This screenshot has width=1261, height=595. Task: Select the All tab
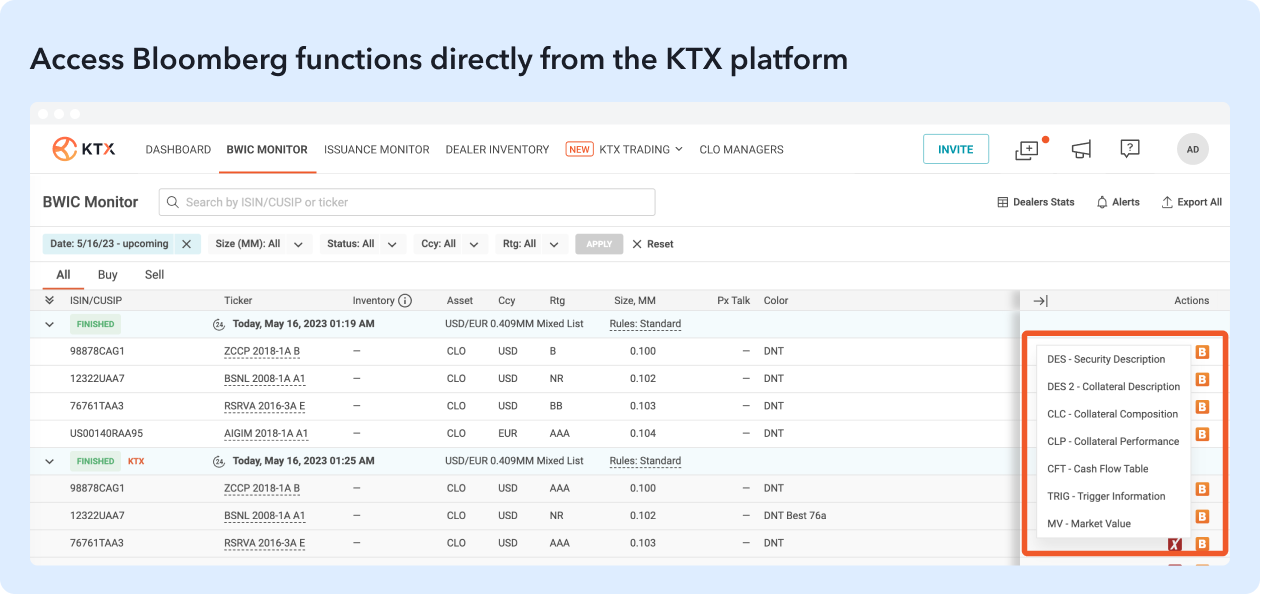coord(63,275)
